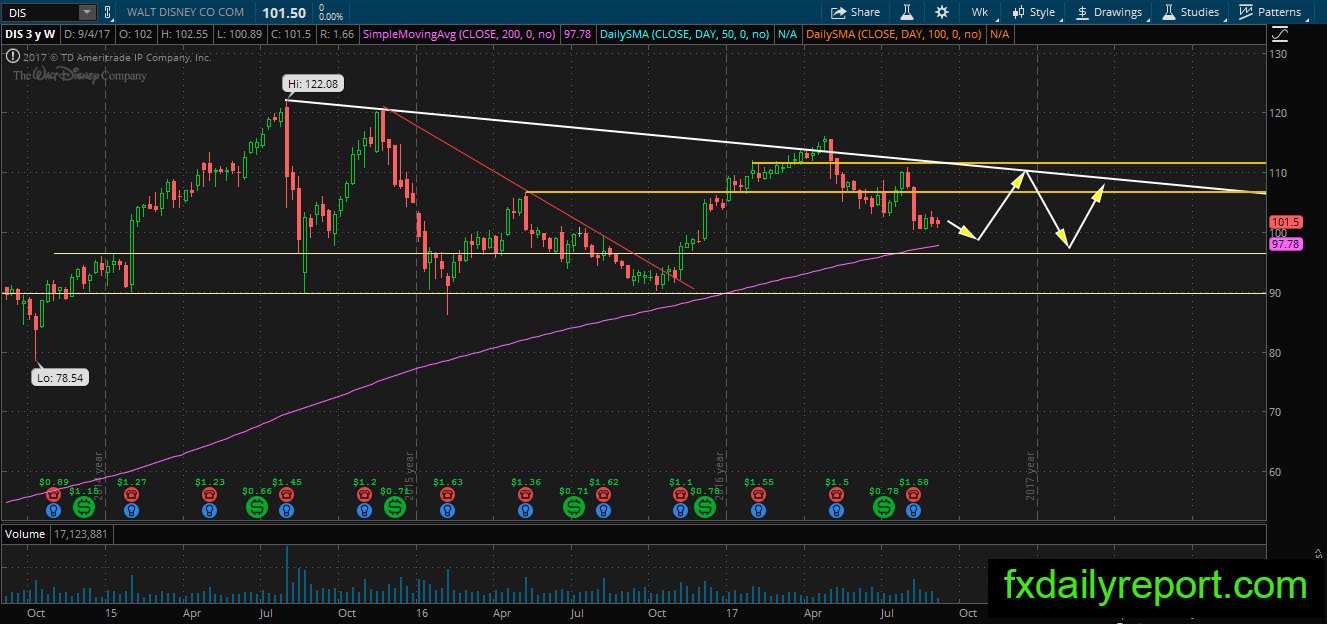Screen dimensions: 1327x624
Task: Click the earnings phone icon labeled $1.2
Action: point(365,494)
